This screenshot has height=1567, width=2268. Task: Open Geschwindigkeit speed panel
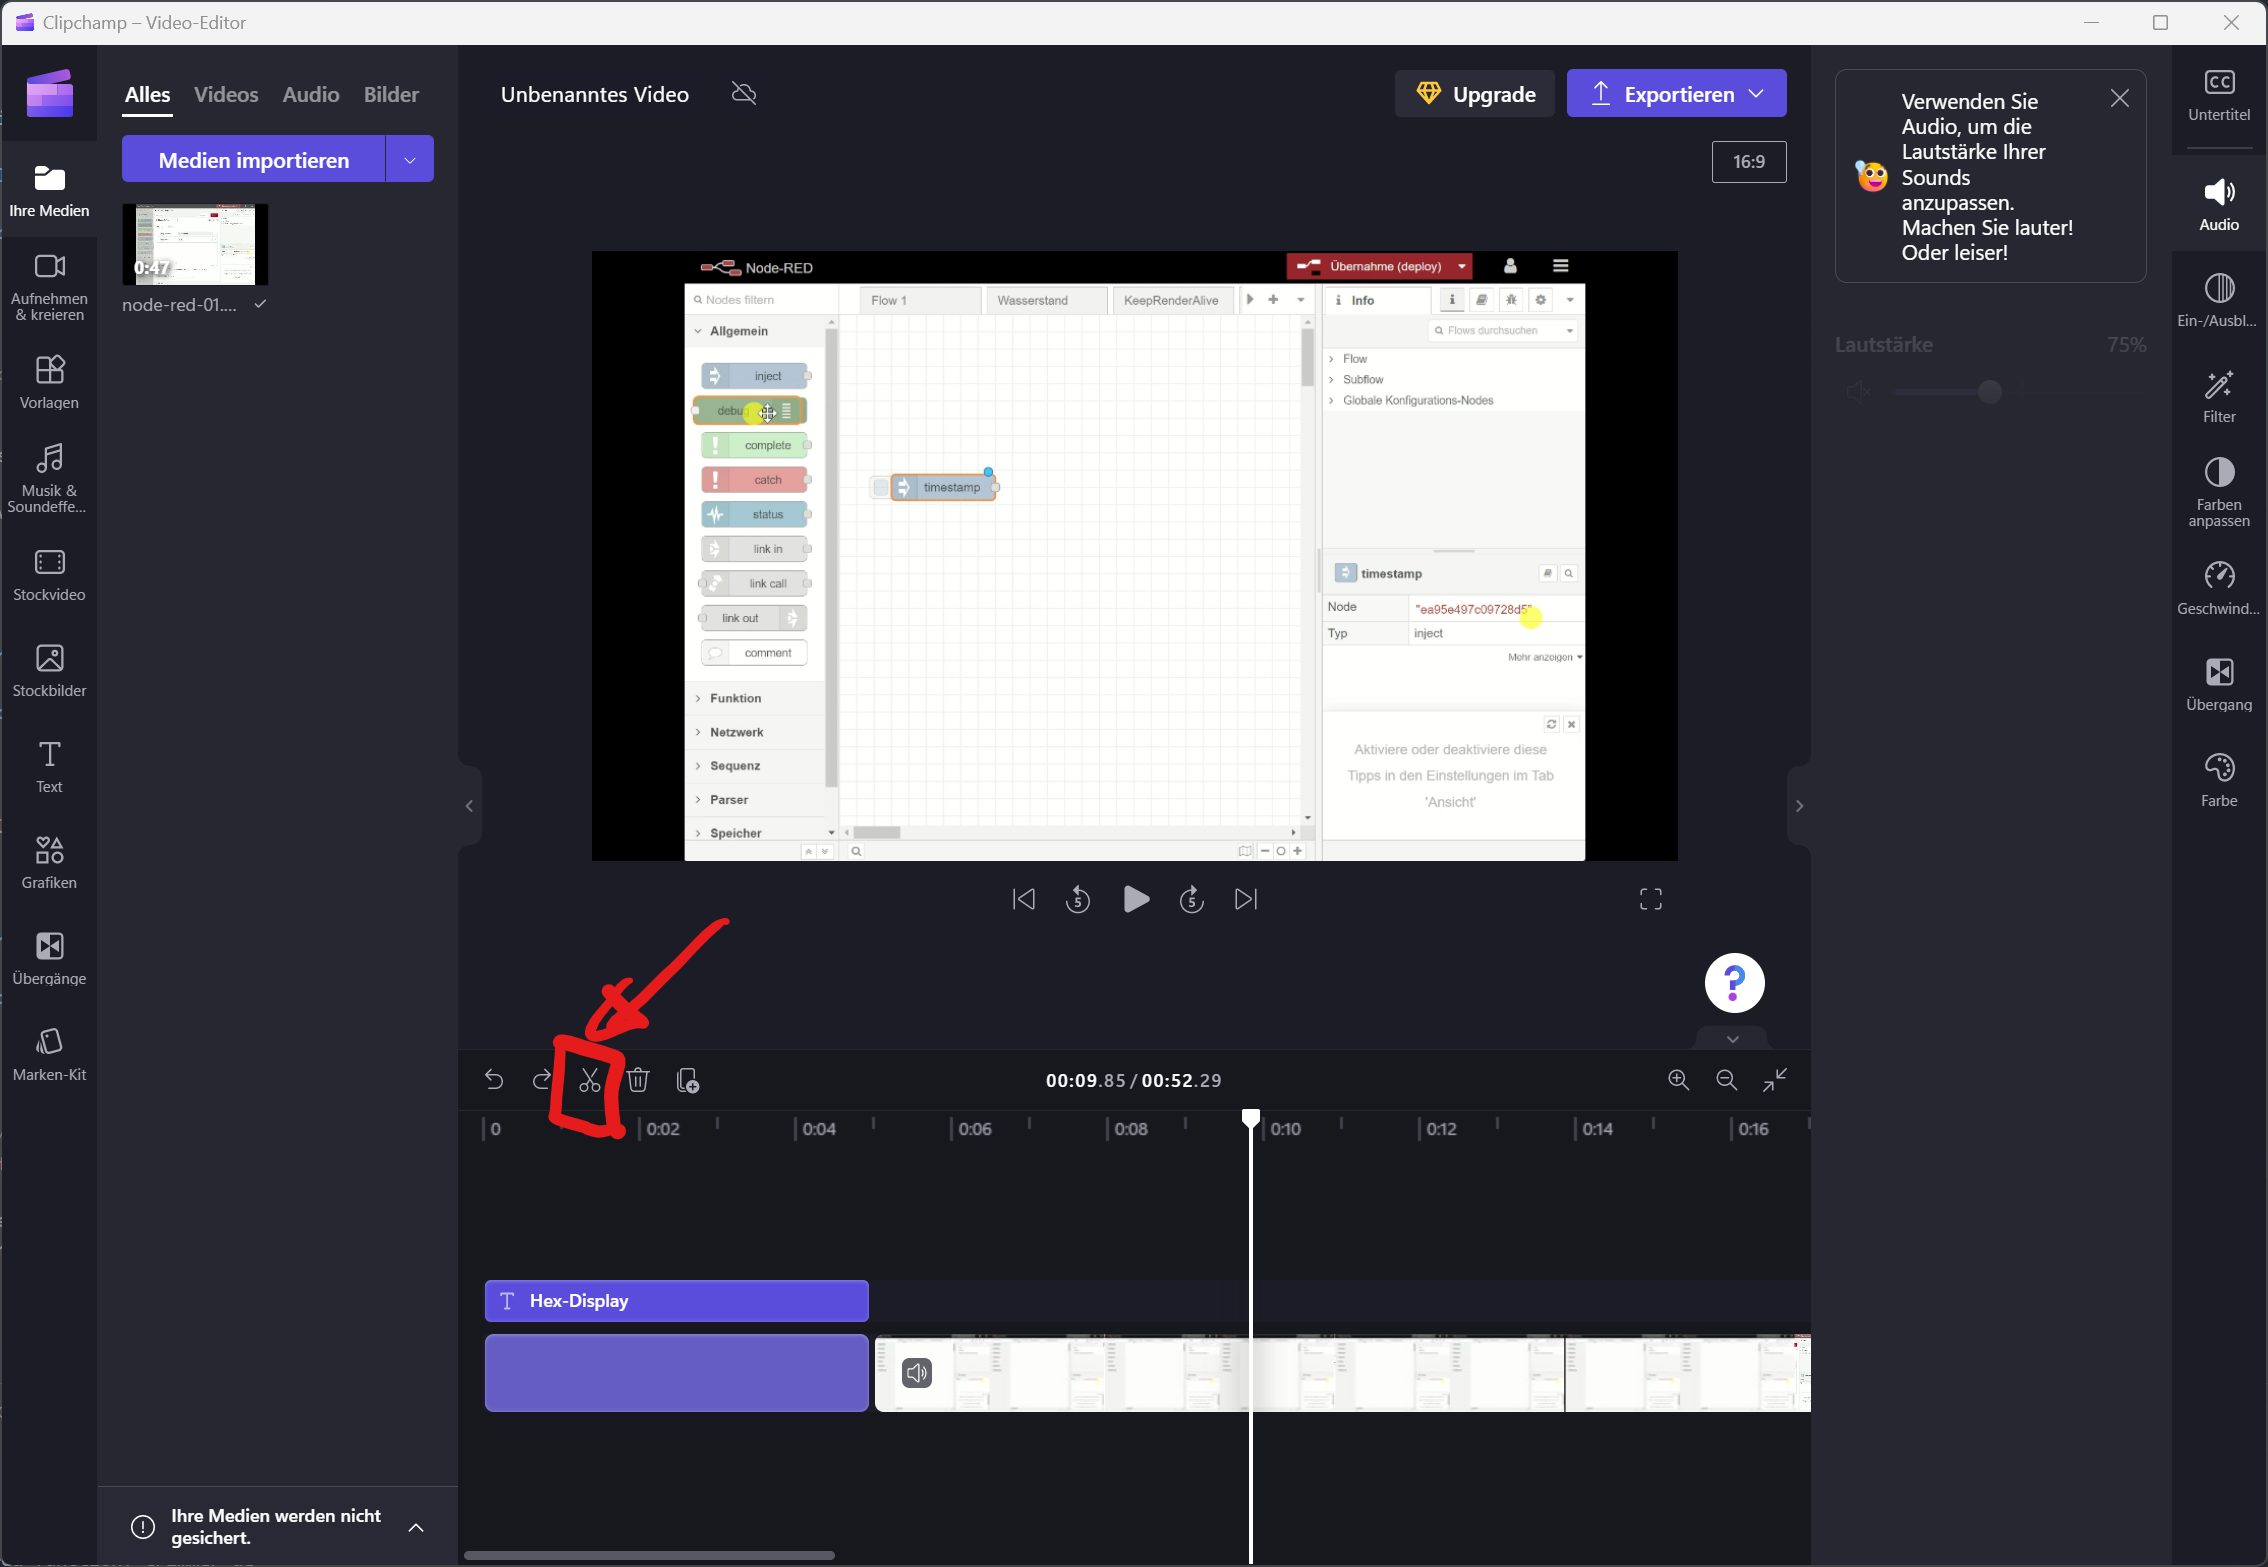[x=2219, y=589]
